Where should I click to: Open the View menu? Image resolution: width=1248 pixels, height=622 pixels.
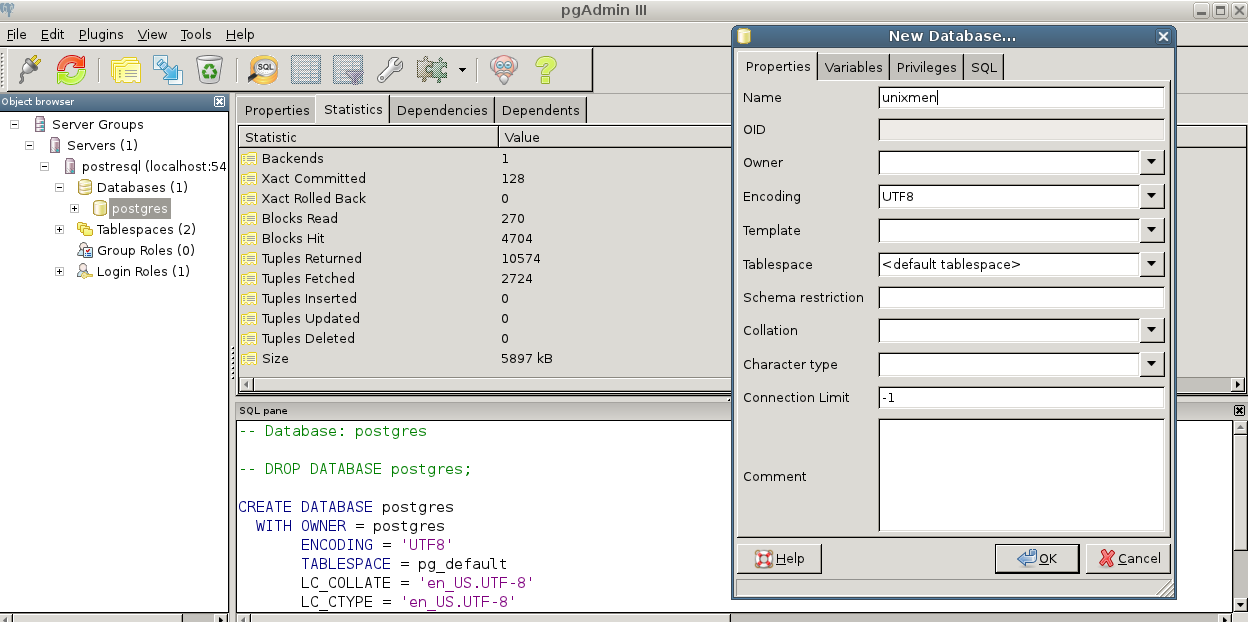click(x=152, y=34)
